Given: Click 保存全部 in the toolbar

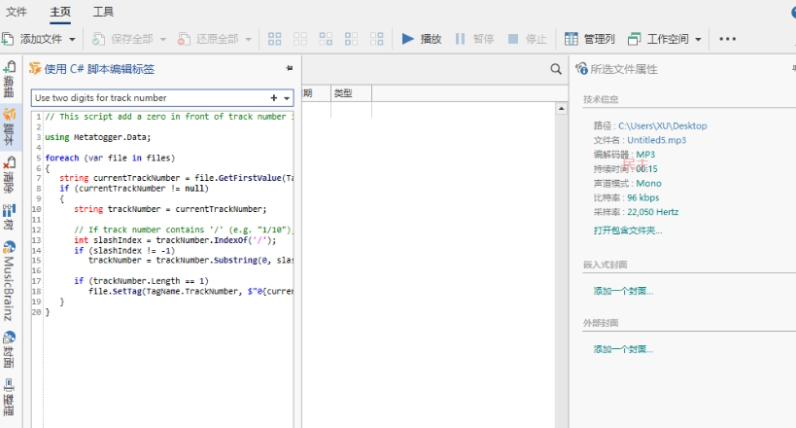Looking at the screenshot, I should click(x=123, y=39).
